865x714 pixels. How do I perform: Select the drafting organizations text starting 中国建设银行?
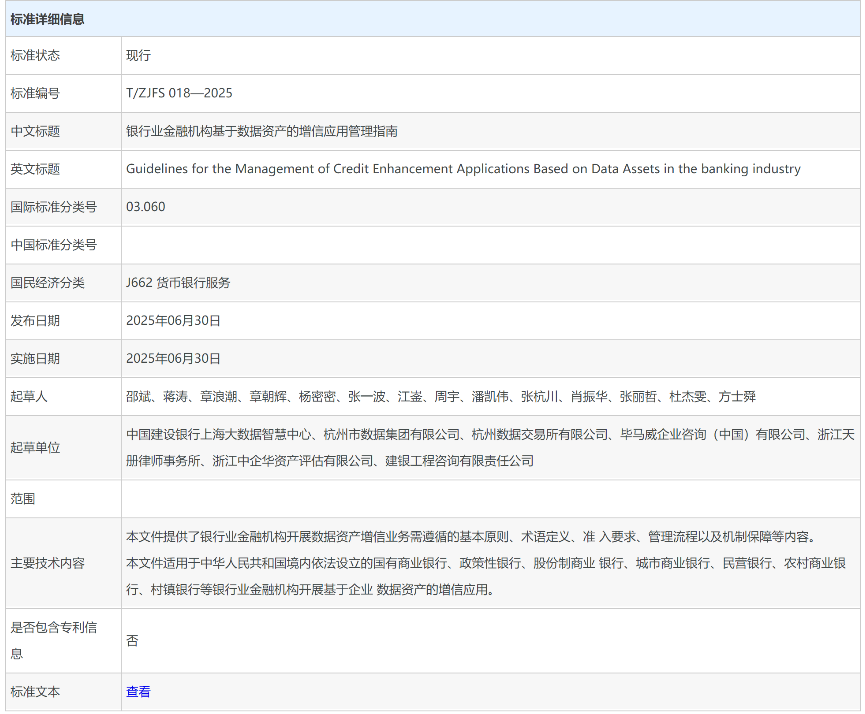coord(490,447)
